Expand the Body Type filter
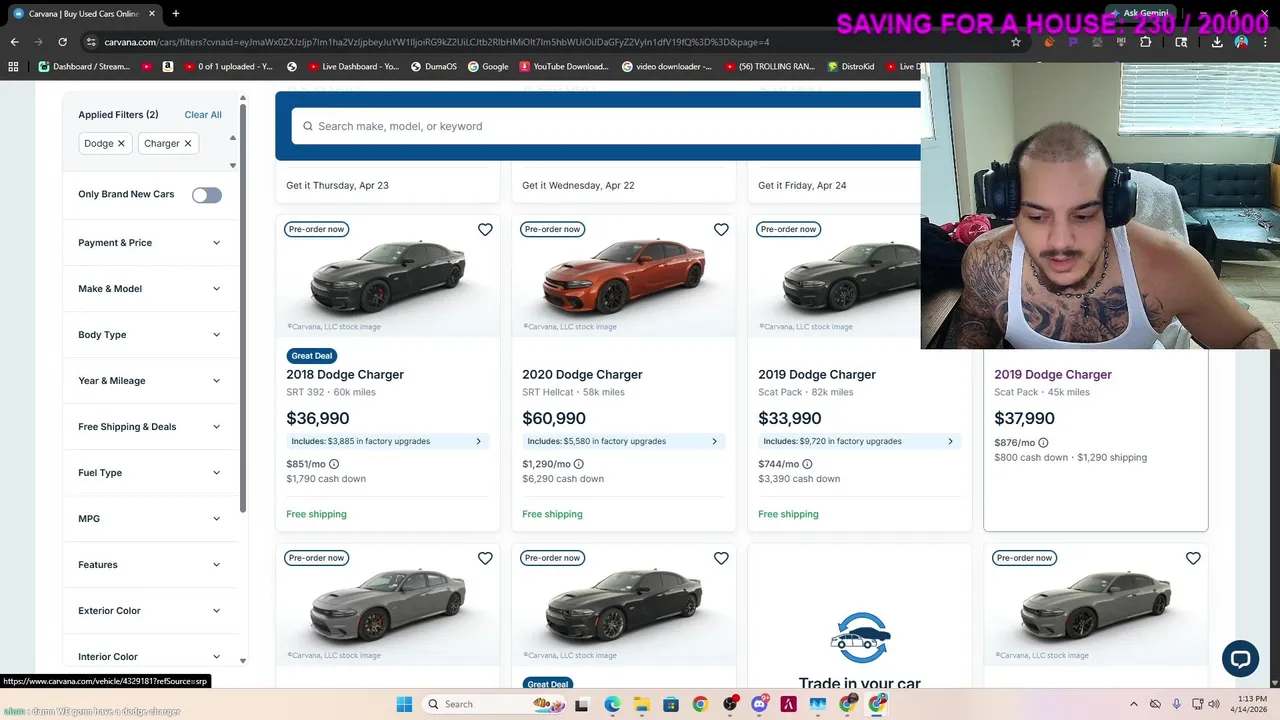The height and width of the screenshot is (720, 1280). [149, 335]
